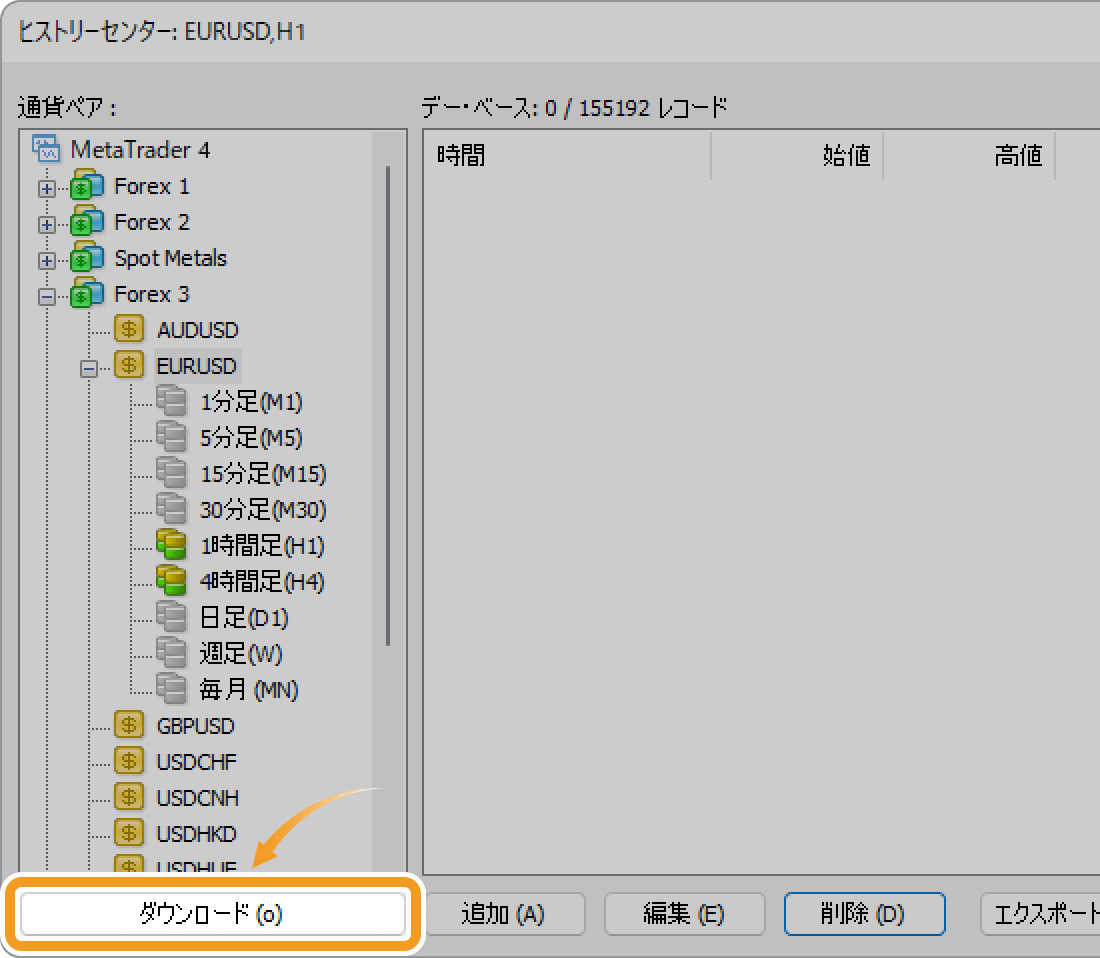This screenshot has height=958, width=1100.
Task: Select 1時間足(H1) timeframe
Action: [x=262, y=546]
